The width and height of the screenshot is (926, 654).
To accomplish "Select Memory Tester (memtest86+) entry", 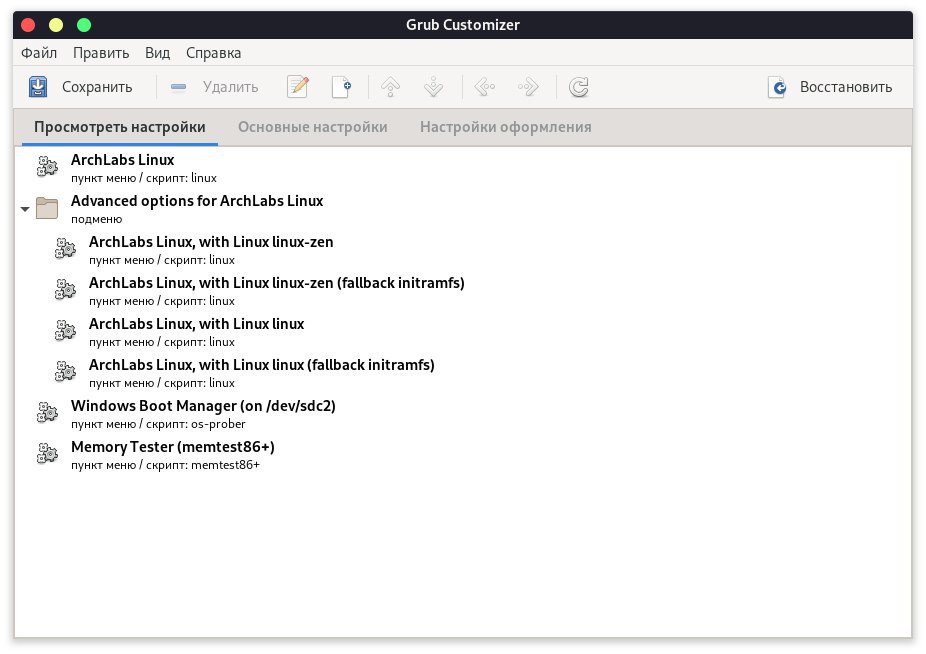I will 172,447.
